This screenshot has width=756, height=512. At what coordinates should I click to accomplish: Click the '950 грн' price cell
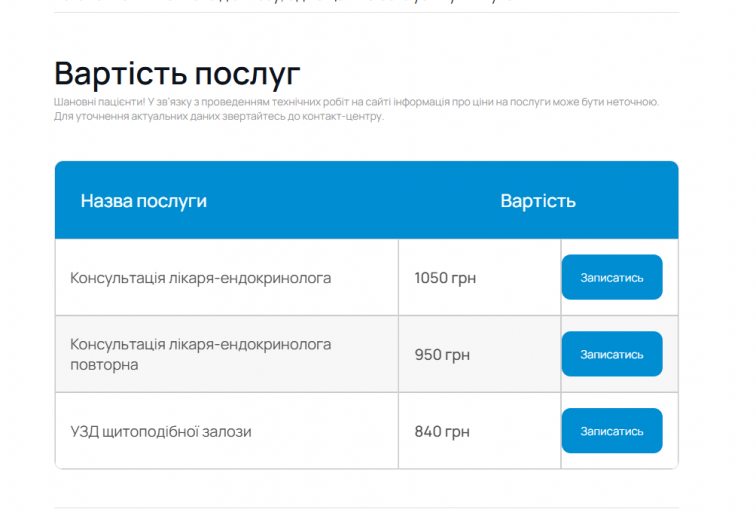click(x=479, y=354)
